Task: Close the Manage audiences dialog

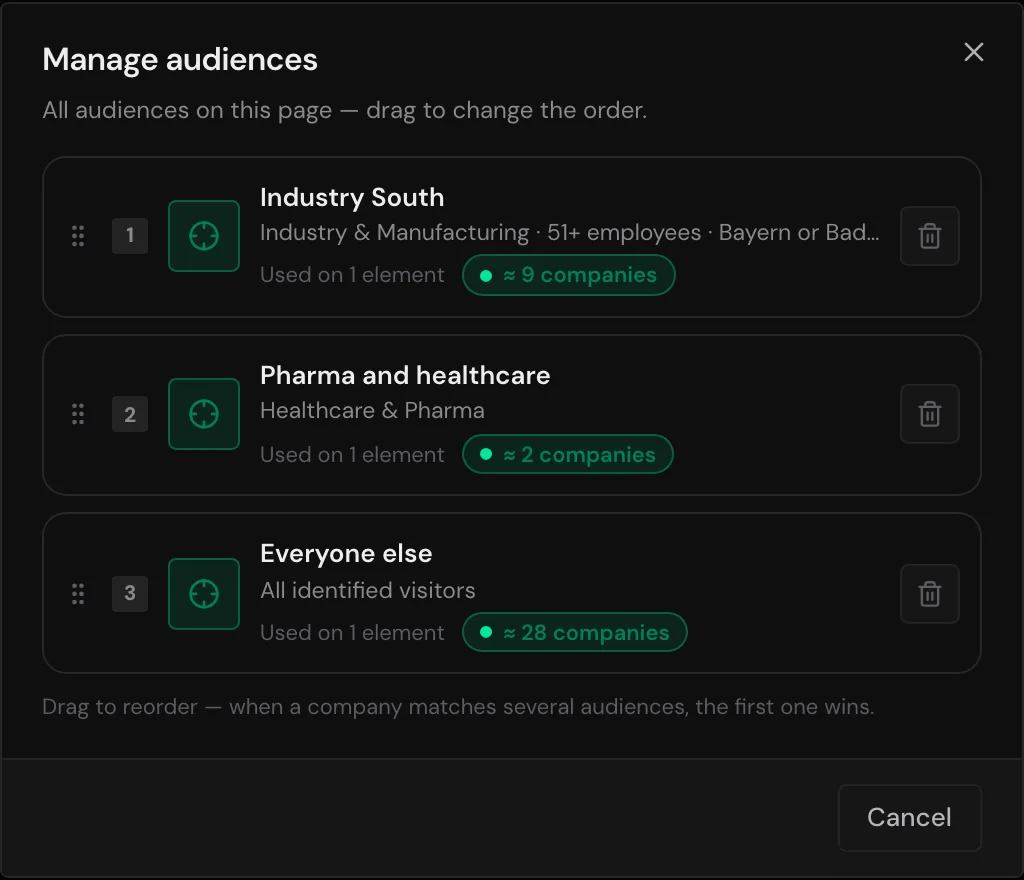Action: 973,52
